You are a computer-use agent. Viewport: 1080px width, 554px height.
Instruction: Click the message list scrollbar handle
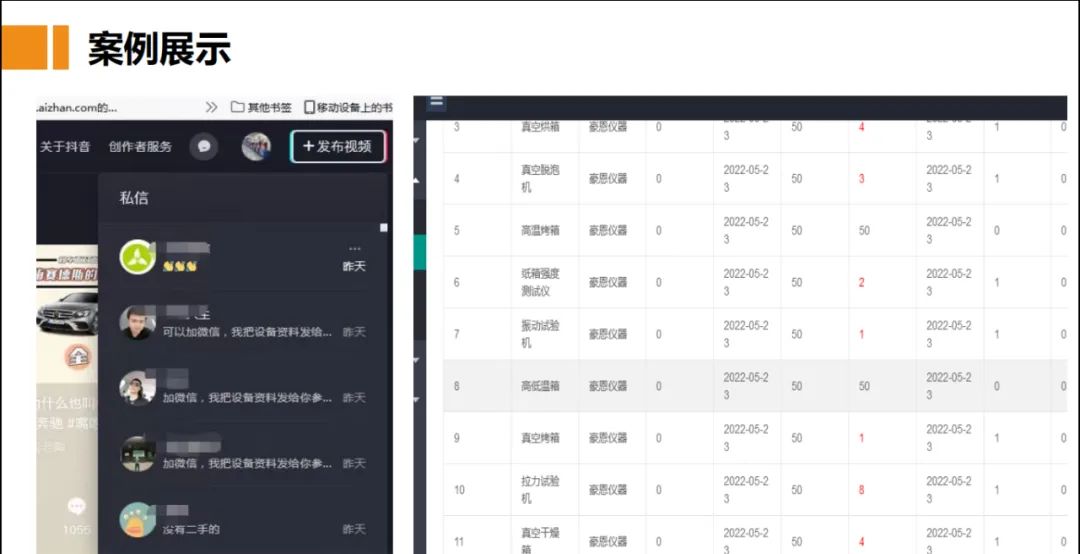(384, 227)
